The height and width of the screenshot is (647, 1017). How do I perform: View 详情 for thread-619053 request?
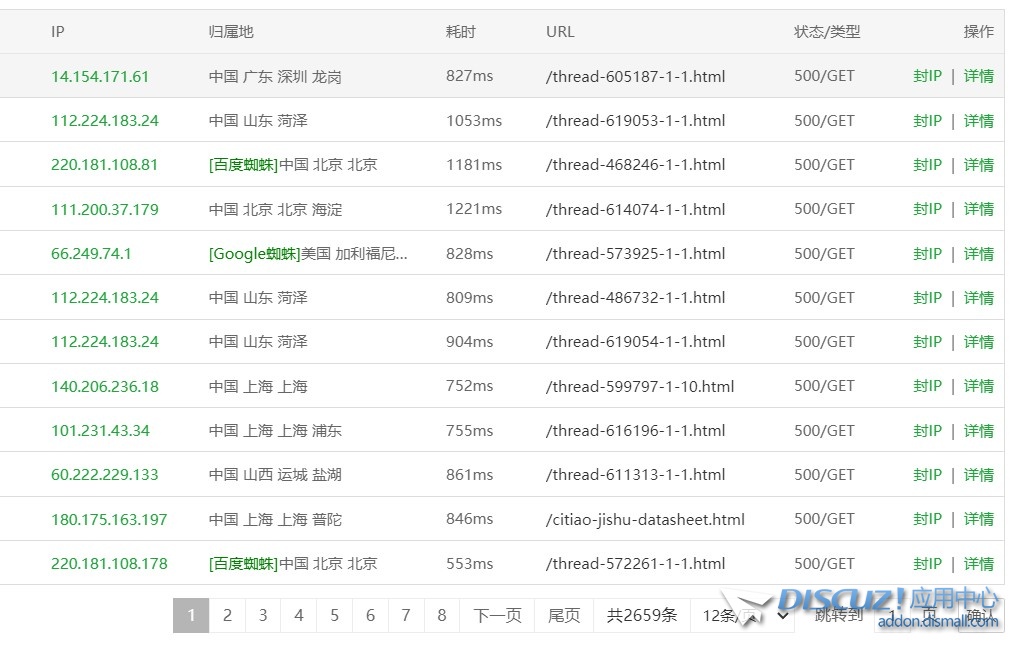pyautogui.click(x=978, y=121)
